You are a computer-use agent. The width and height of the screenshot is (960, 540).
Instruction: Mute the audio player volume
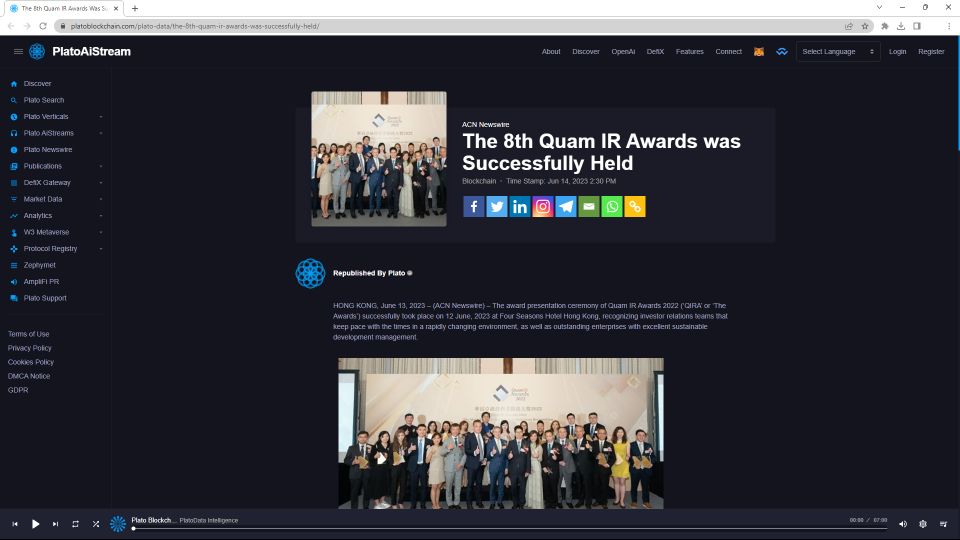[x=902, y=524]
